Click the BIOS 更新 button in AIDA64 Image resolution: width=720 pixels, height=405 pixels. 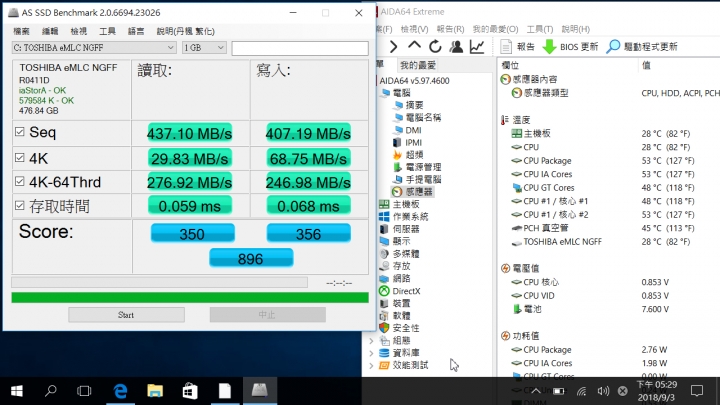570,46
